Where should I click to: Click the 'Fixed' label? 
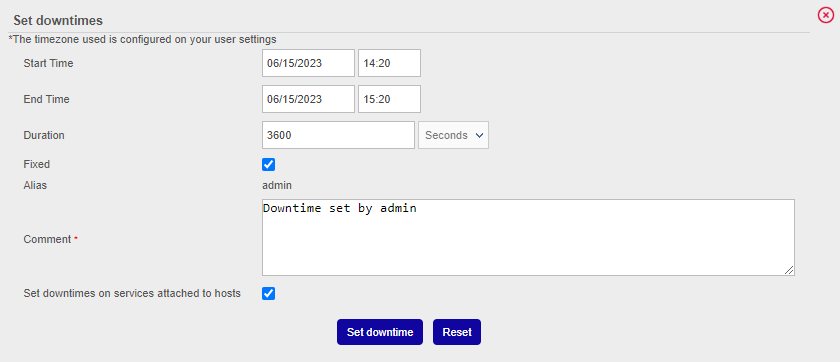36,164
